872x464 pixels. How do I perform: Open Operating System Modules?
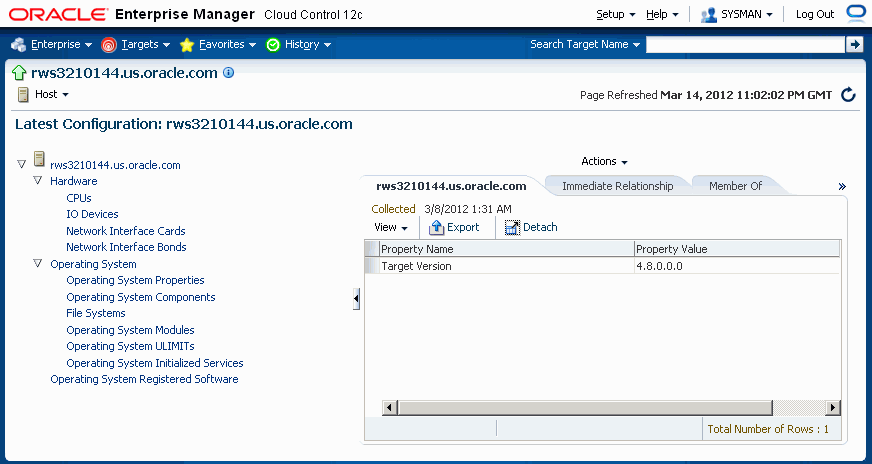click(x=130, y=330)
